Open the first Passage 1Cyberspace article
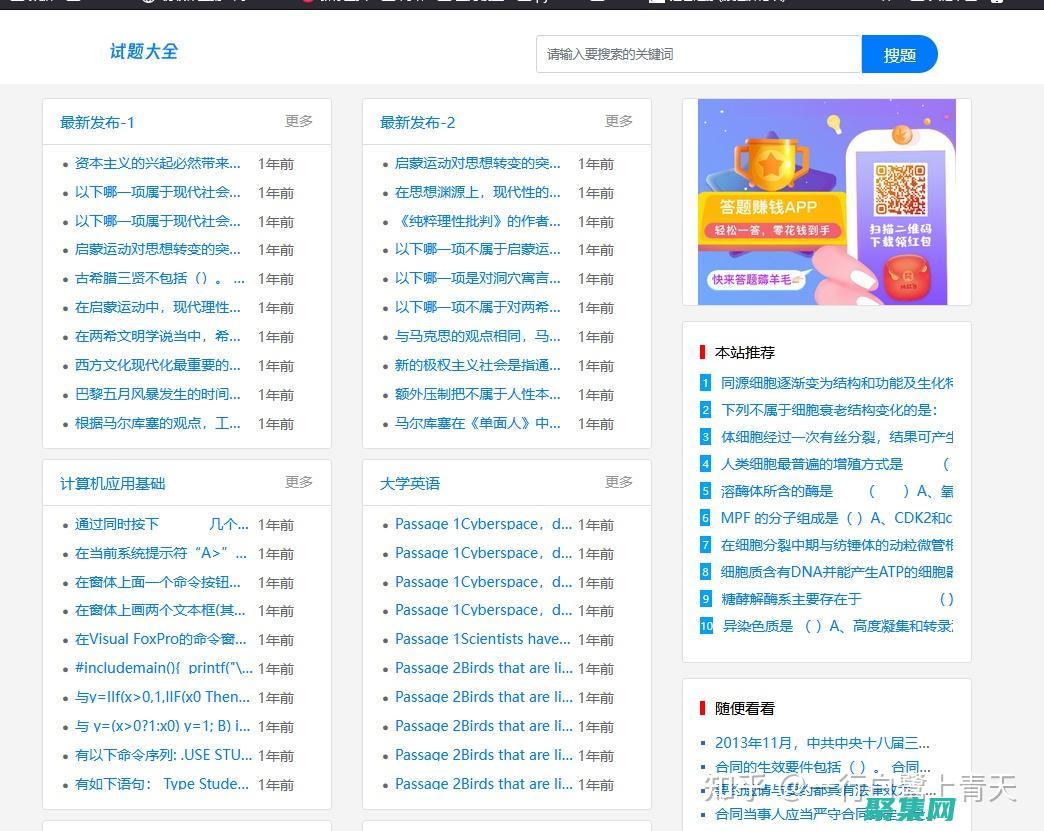This screenshot has height=831, width=1044. (481, 524)
